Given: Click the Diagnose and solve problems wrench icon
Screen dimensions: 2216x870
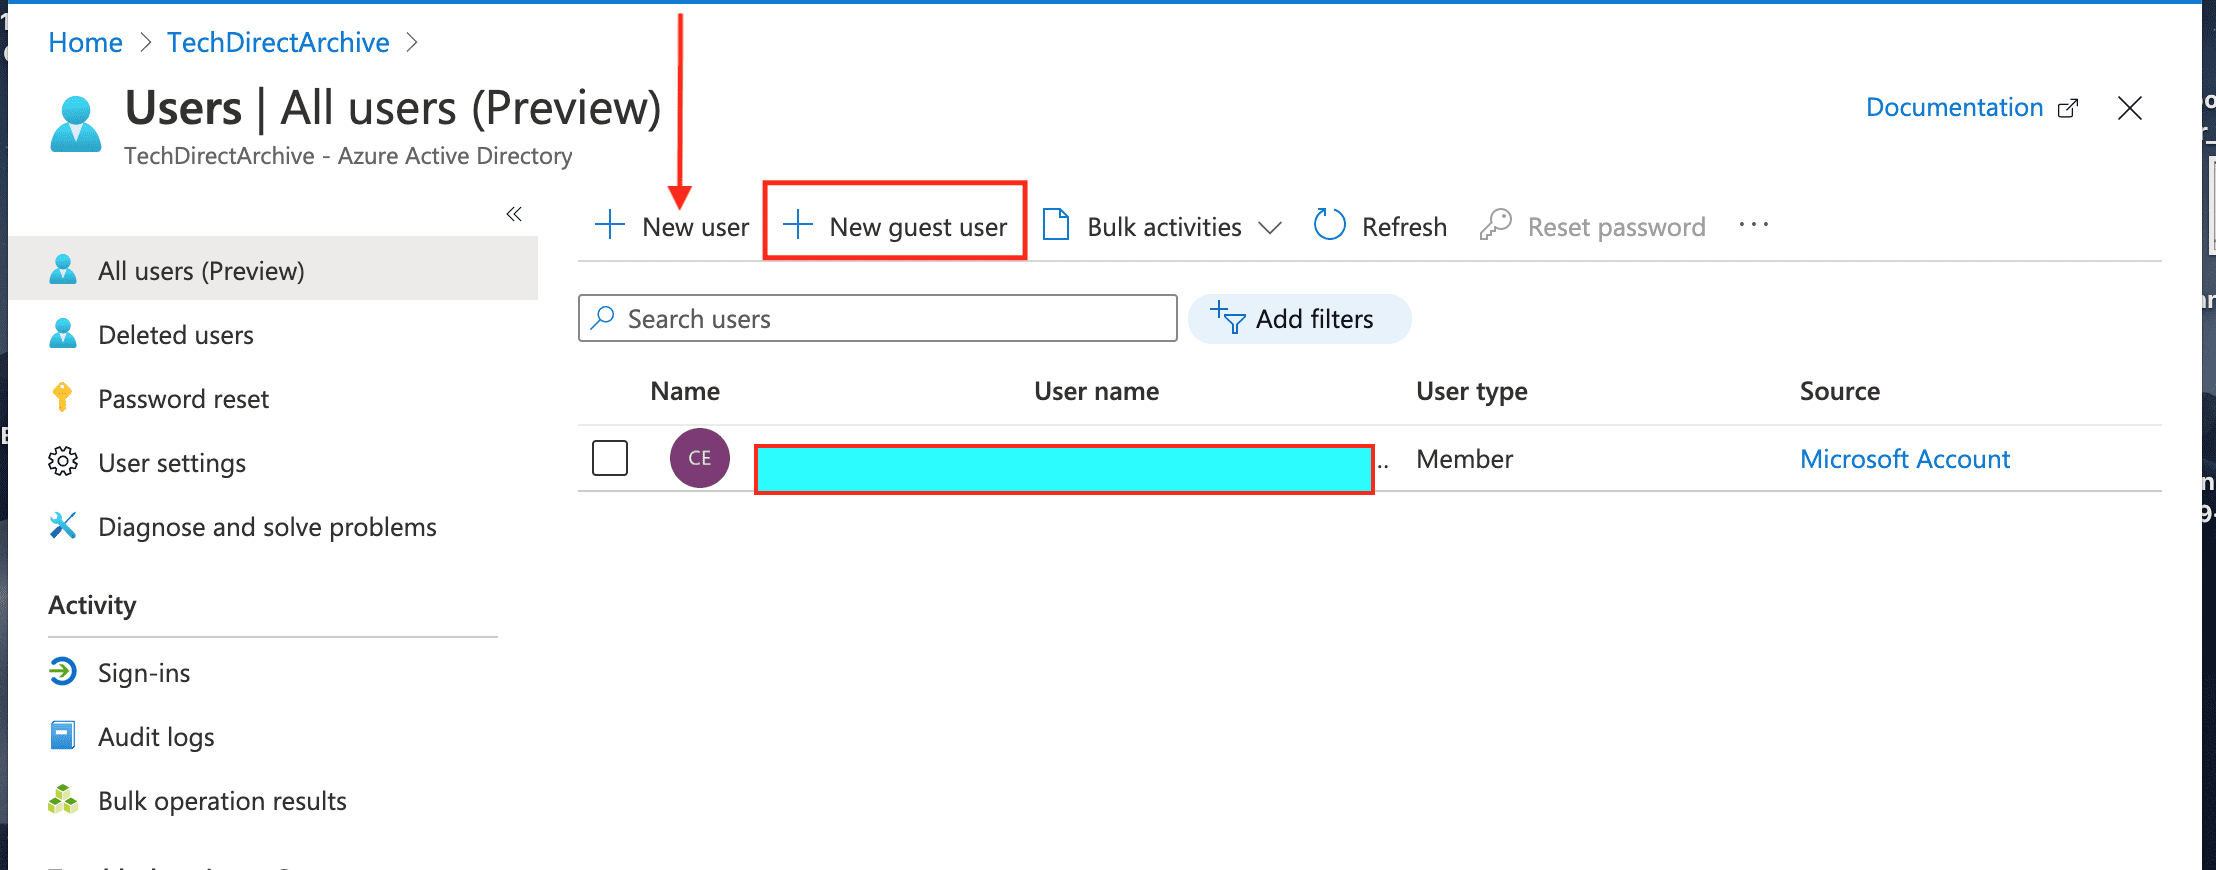Looking at the screenshot, I should 63,526.
